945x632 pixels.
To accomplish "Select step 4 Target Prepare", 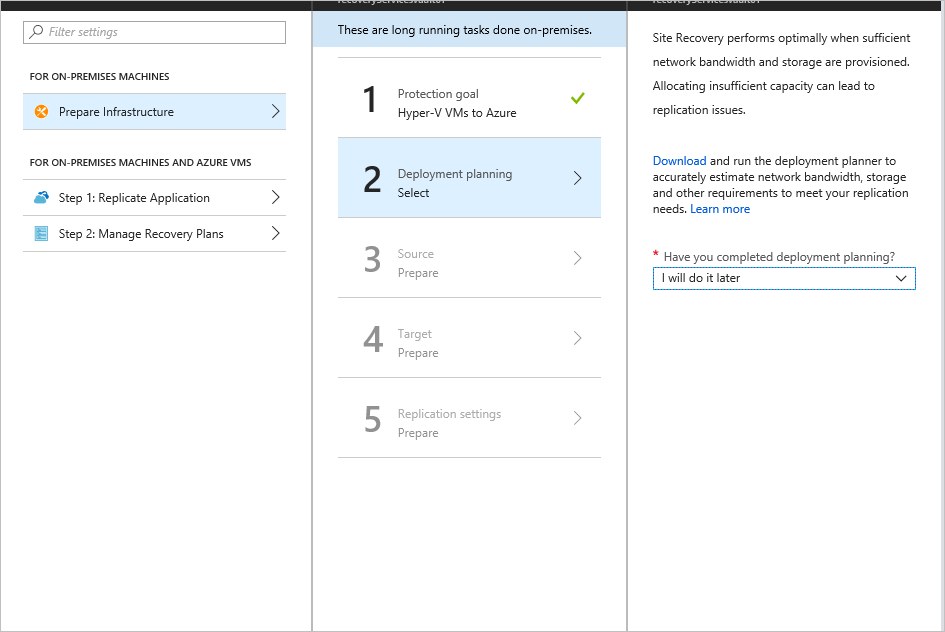I will click(469, 338).
